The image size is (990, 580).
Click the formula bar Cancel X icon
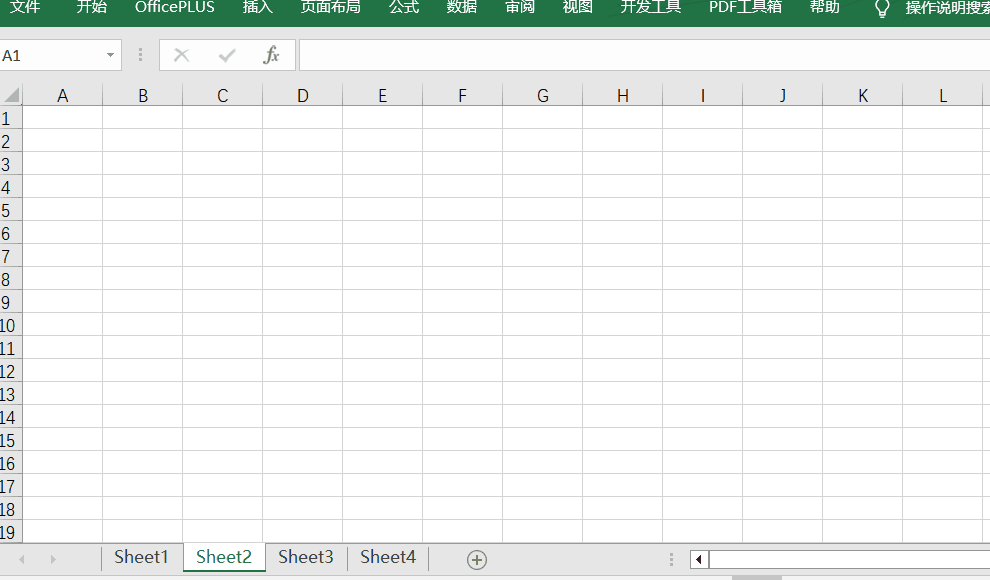point(182,56)
